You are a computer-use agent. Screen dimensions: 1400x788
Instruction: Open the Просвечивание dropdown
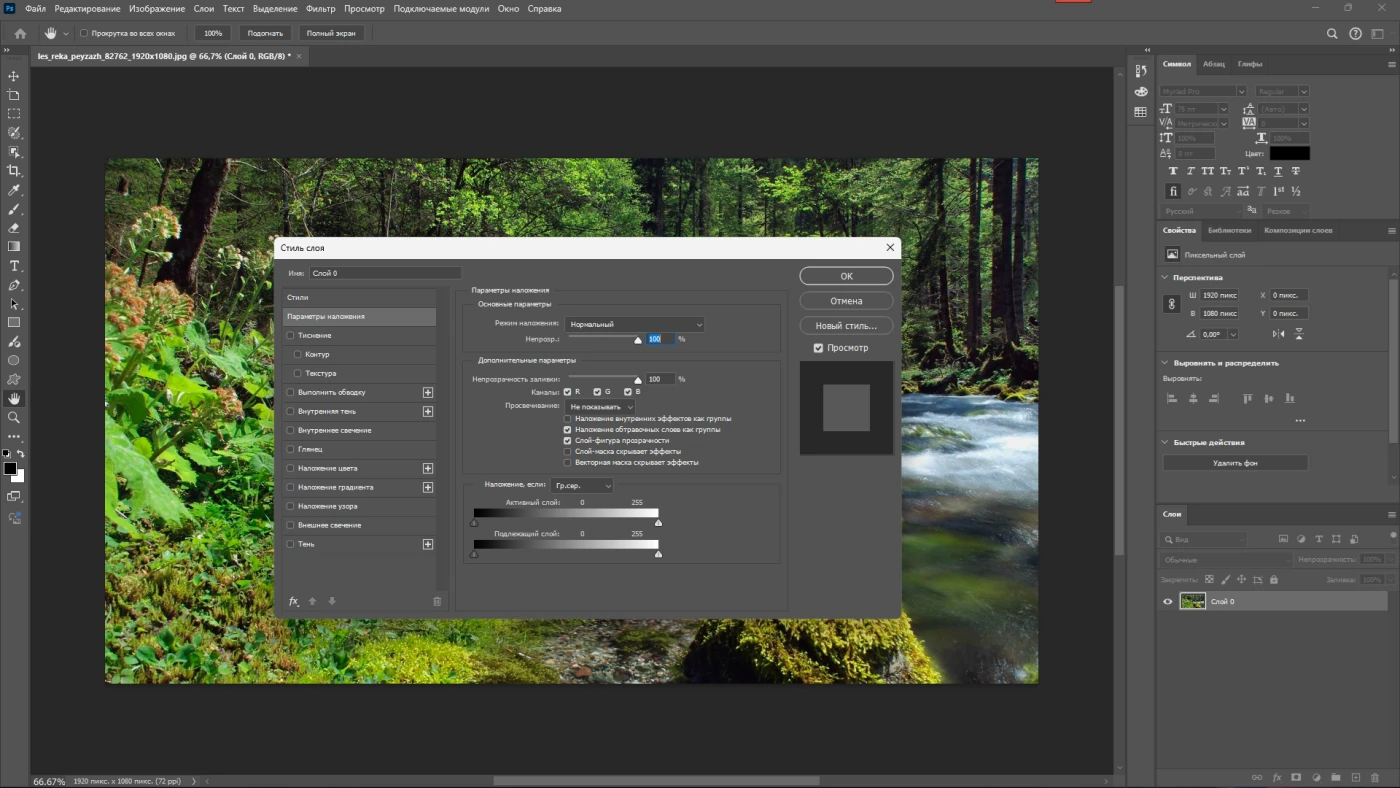(x=600, y=407)
